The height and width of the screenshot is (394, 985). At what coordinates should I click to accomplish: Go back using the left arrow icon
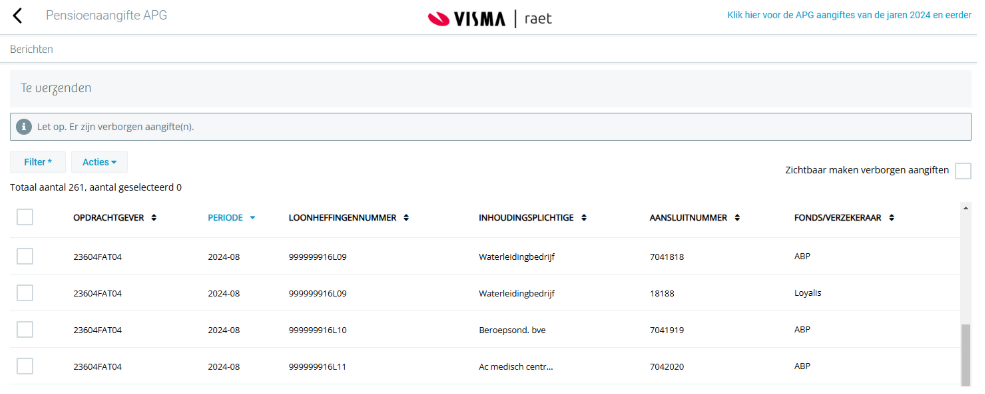pyautogui.click(x=18, y=16)
